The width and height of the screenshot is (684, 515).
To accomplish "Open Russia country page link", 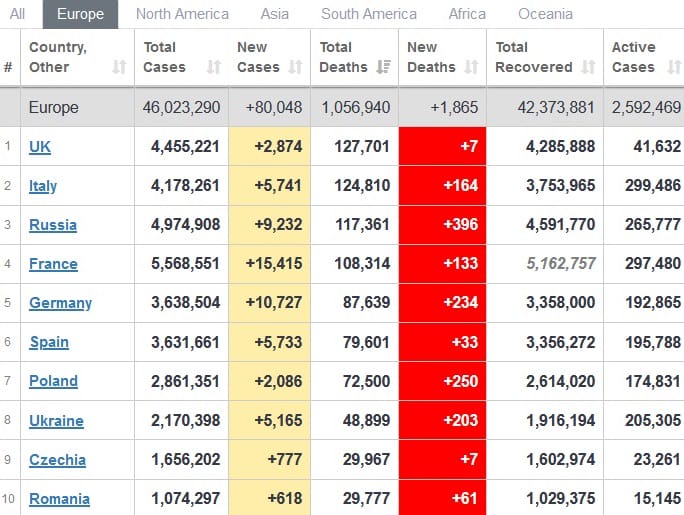I will [53, 225].
